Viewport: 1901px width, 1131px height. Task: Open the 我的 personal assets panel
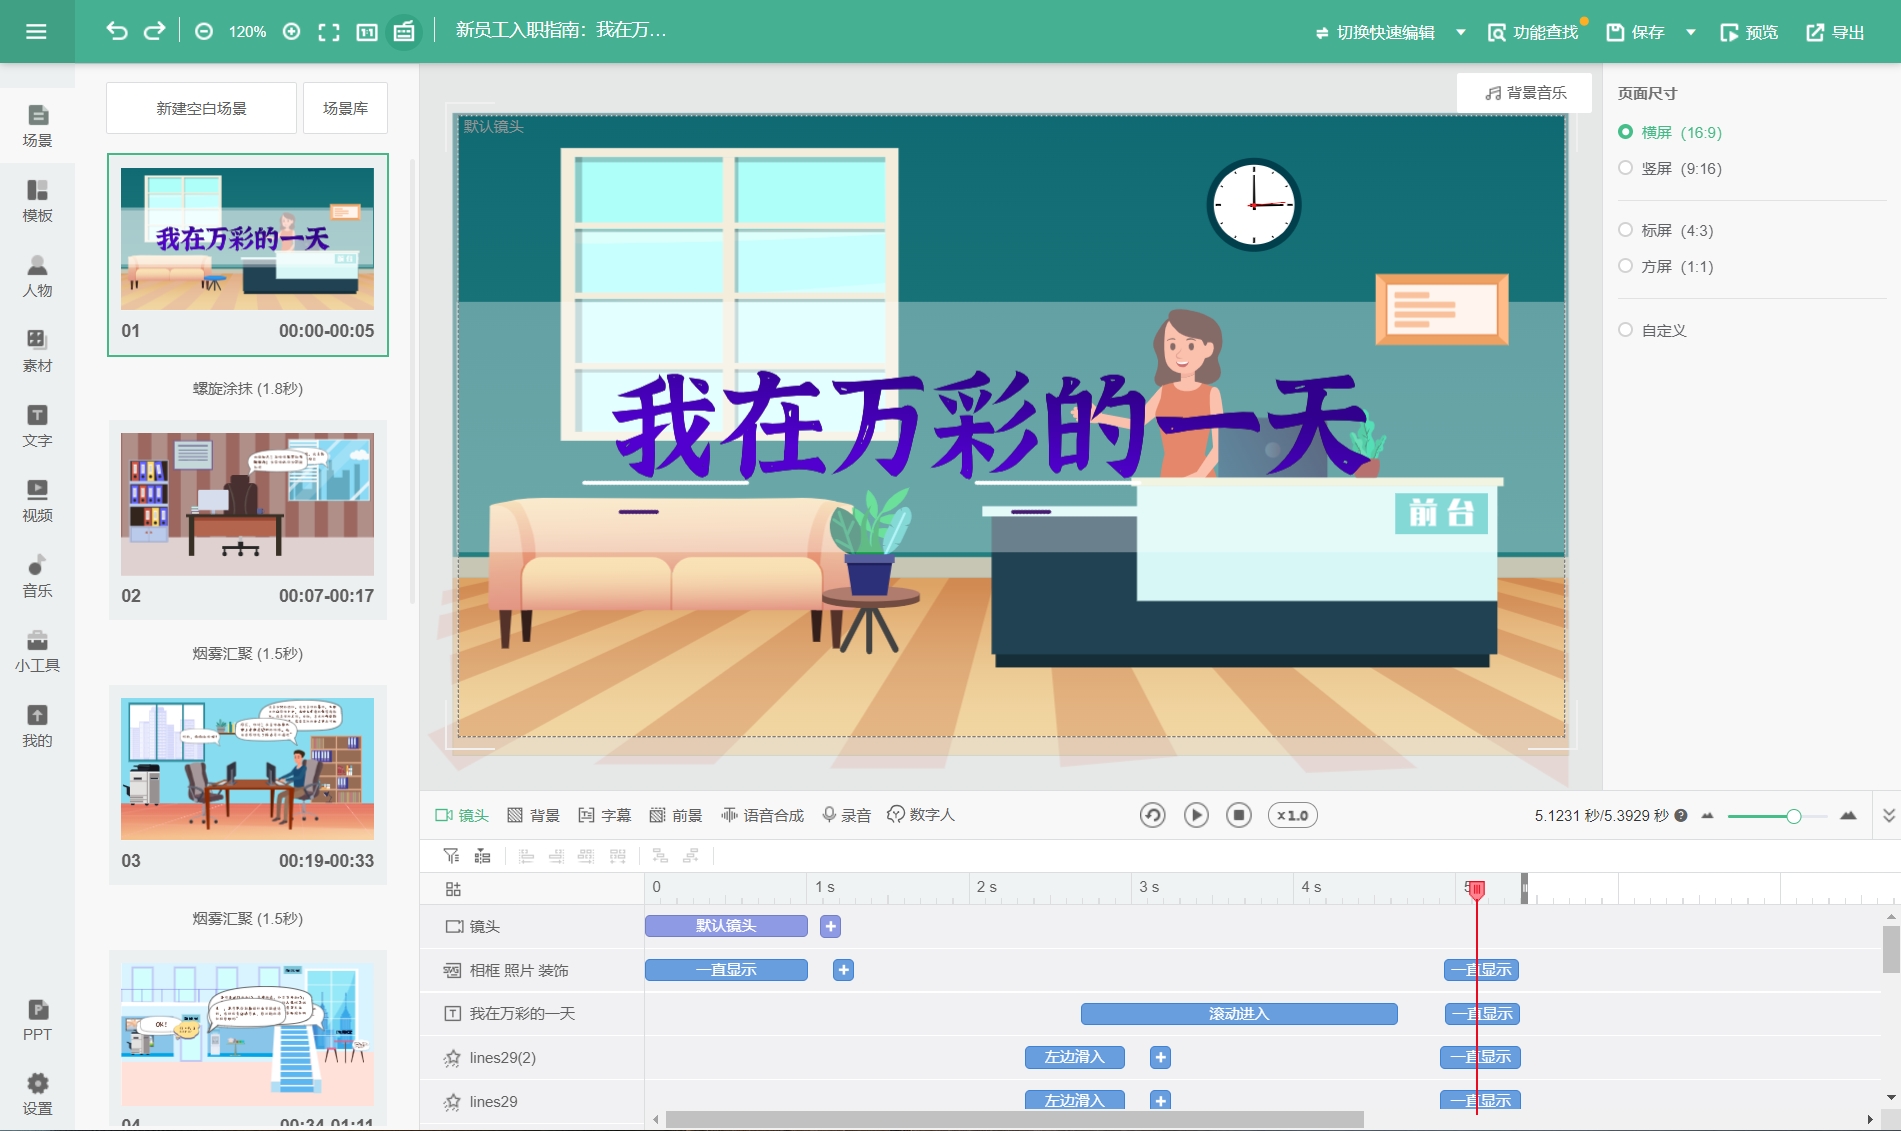(37, 726)
